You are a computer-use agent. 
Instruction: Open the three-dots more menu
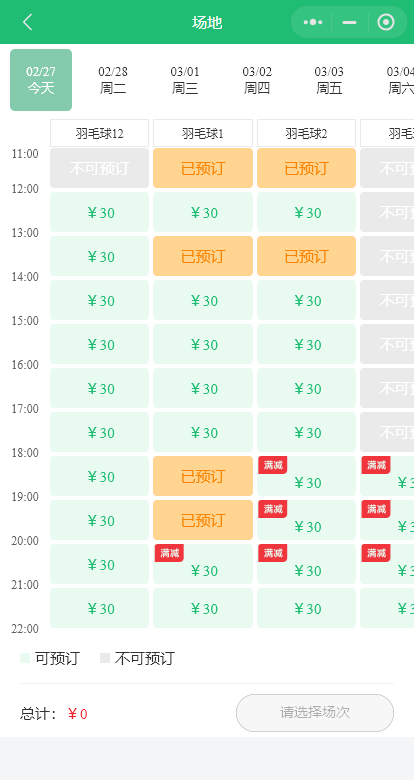(312, 22)
